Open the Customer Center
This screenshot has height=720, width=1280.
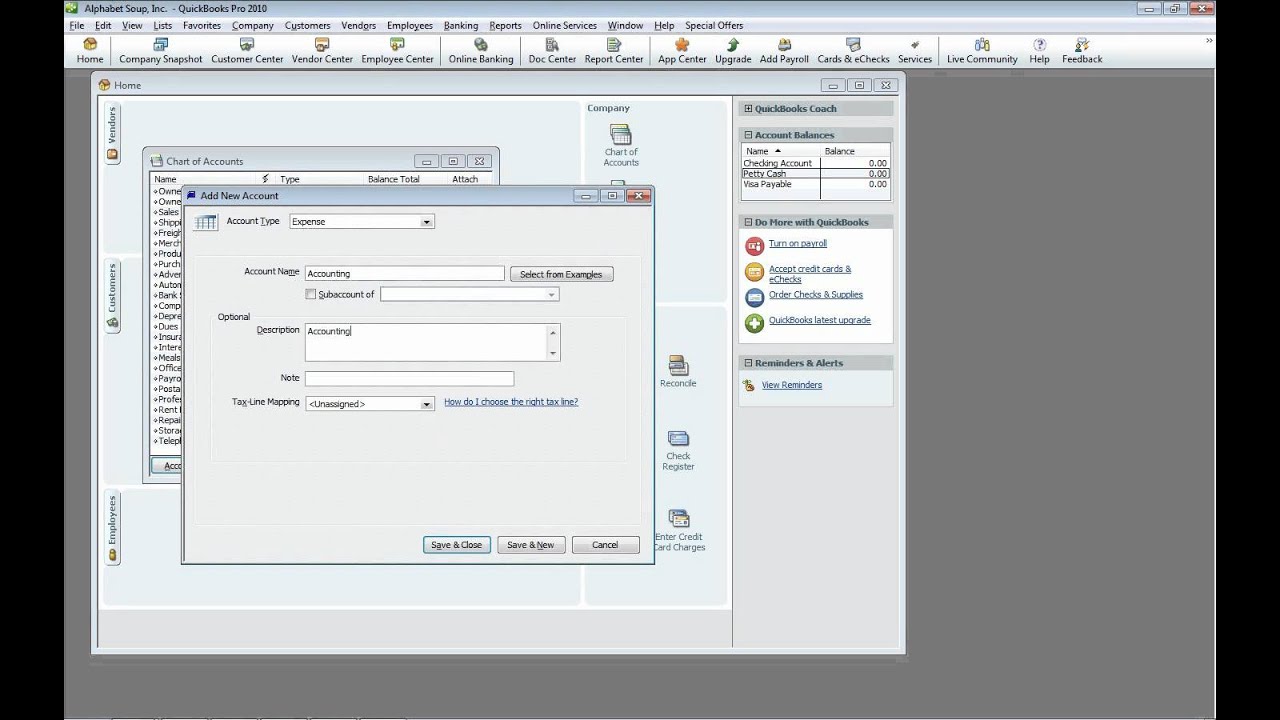[247, 51]
